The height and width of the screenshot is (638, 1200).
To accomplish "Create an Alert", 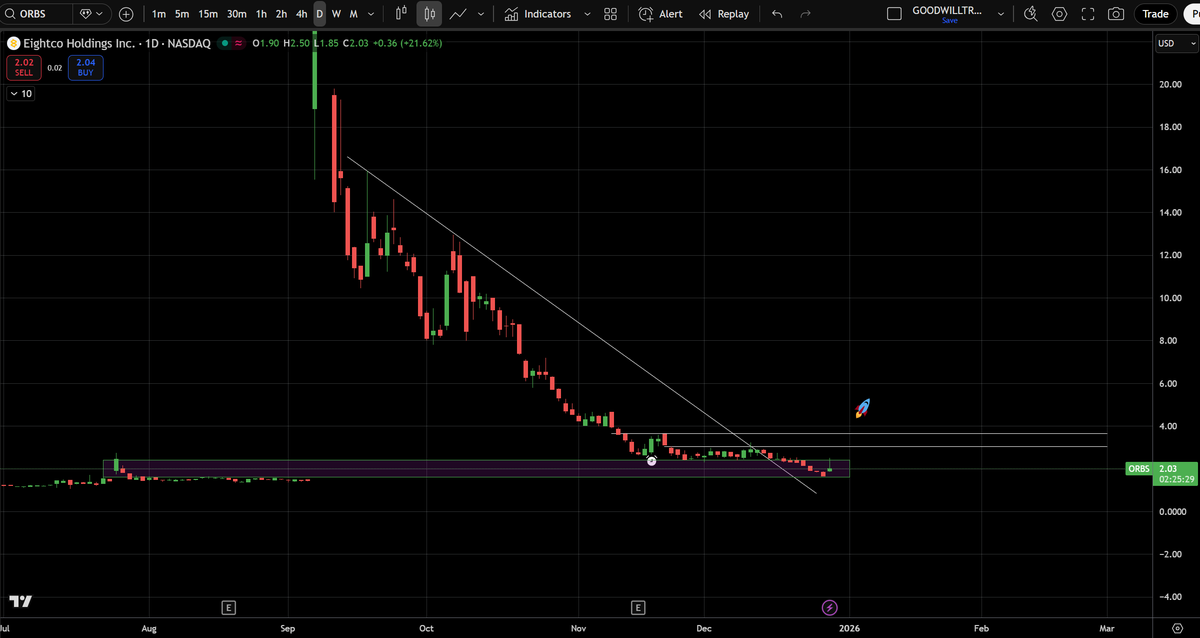I will point(660,14).
